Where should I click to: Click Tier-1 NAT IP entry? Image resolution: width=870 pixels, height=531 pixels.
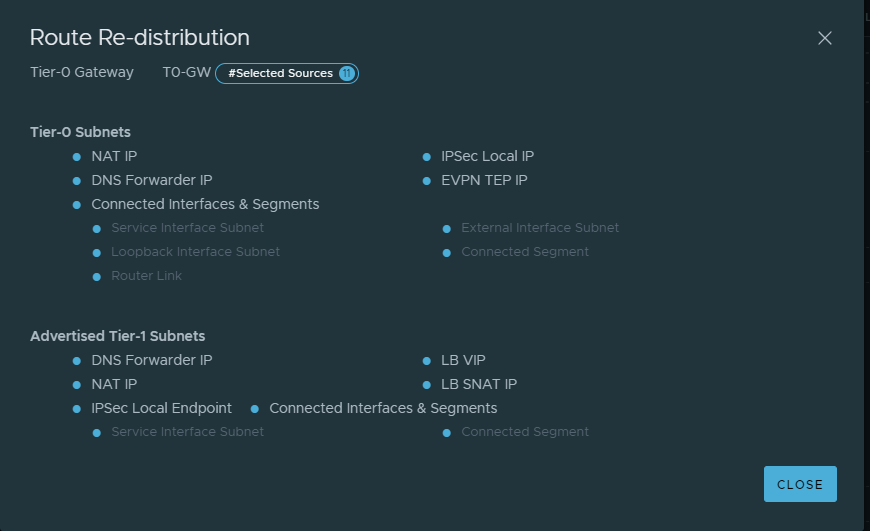[x=114, y=384]
